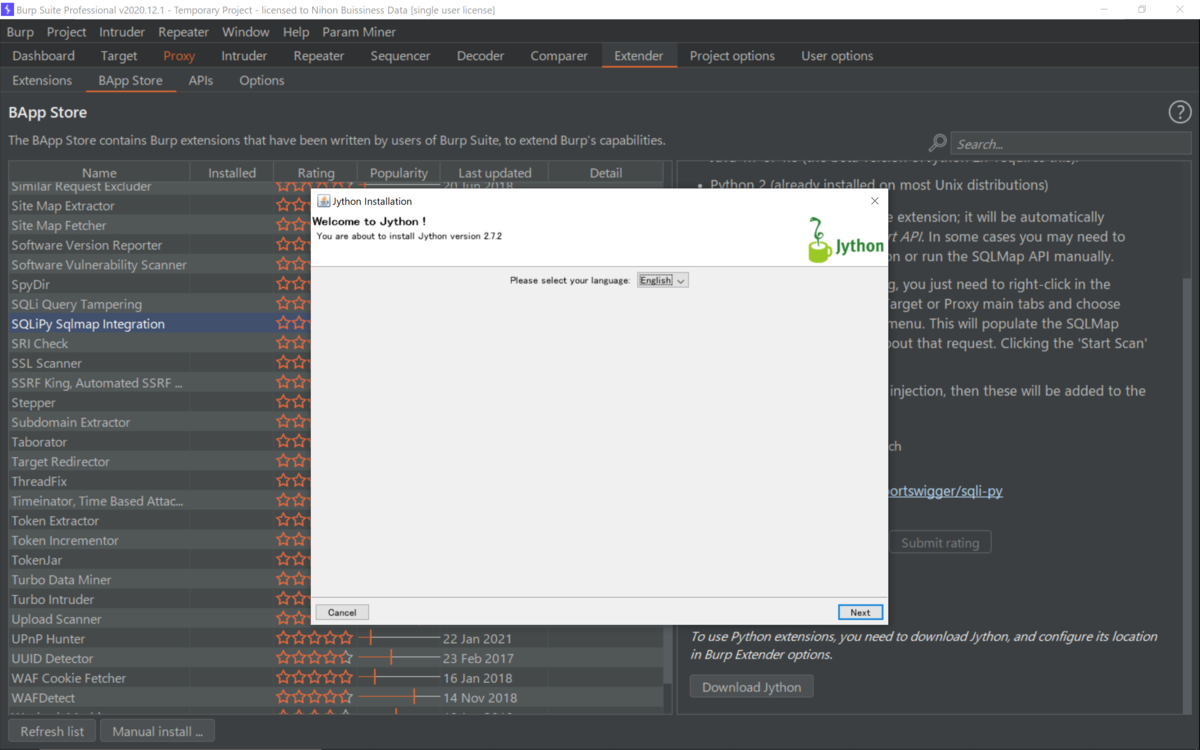The height and width of the screenshot is (750, 1200).
Task: Open the APIs sub-tab
Action: [201, 80]
